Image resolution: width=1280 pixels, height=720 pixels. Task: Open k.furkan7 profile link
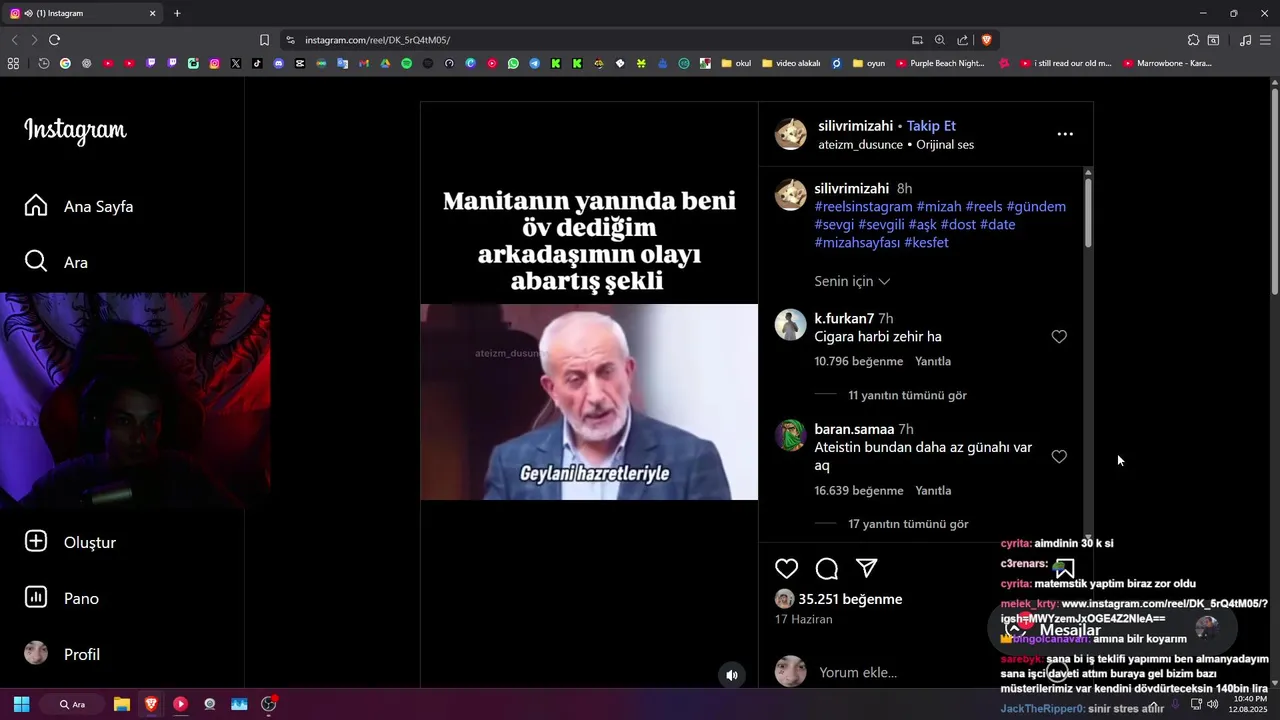tap(844, 318)
